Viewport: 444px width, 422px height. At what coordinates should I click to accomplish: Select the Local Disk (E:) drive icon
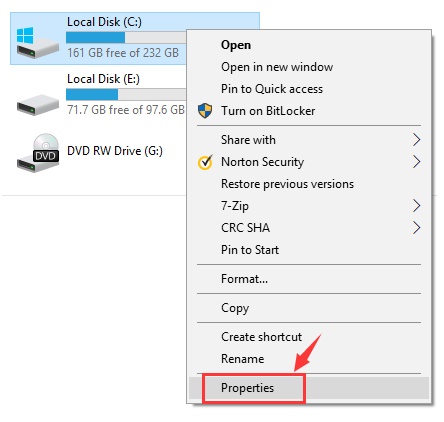tap(38, 105)
